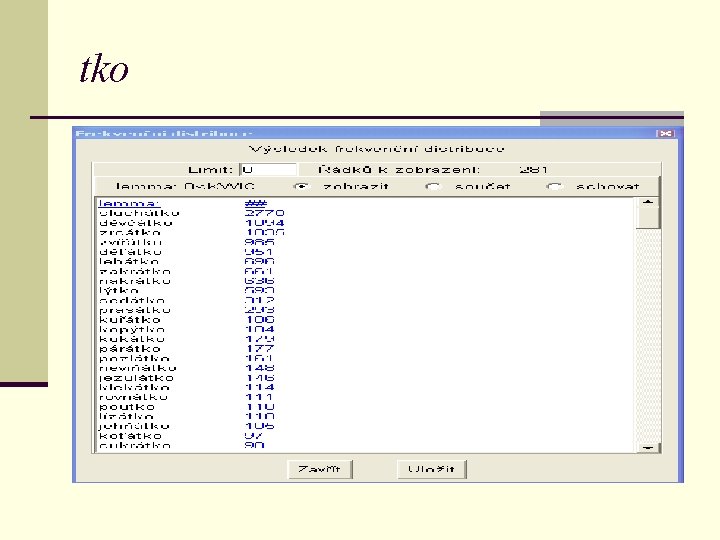Click the 'Zavřít' button
The height and width of the screenshot is (540, 720).
[x=320, y=469]
